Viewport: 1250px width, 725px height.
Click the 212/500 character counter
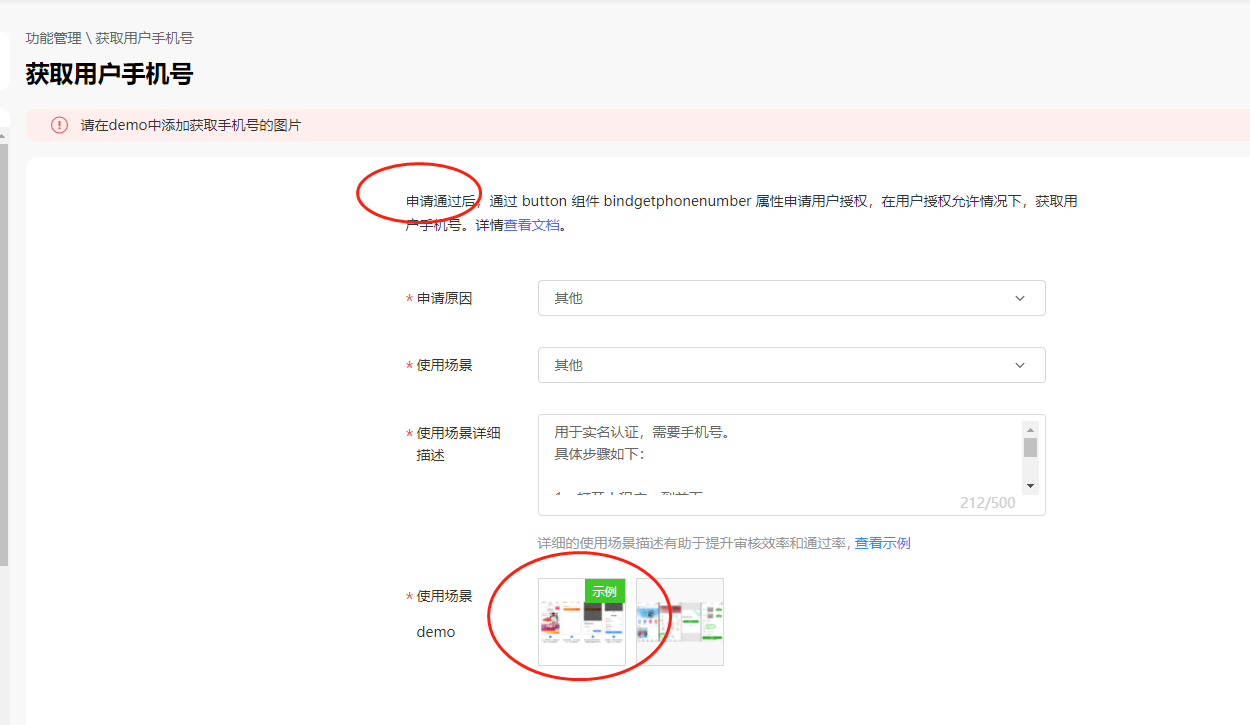click(x=987, y=503)
